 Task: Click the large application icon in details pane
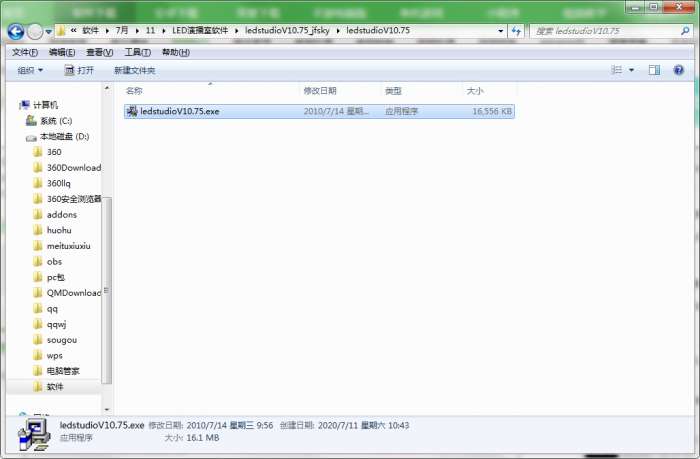pyautogui.click(x=33, y=435)
